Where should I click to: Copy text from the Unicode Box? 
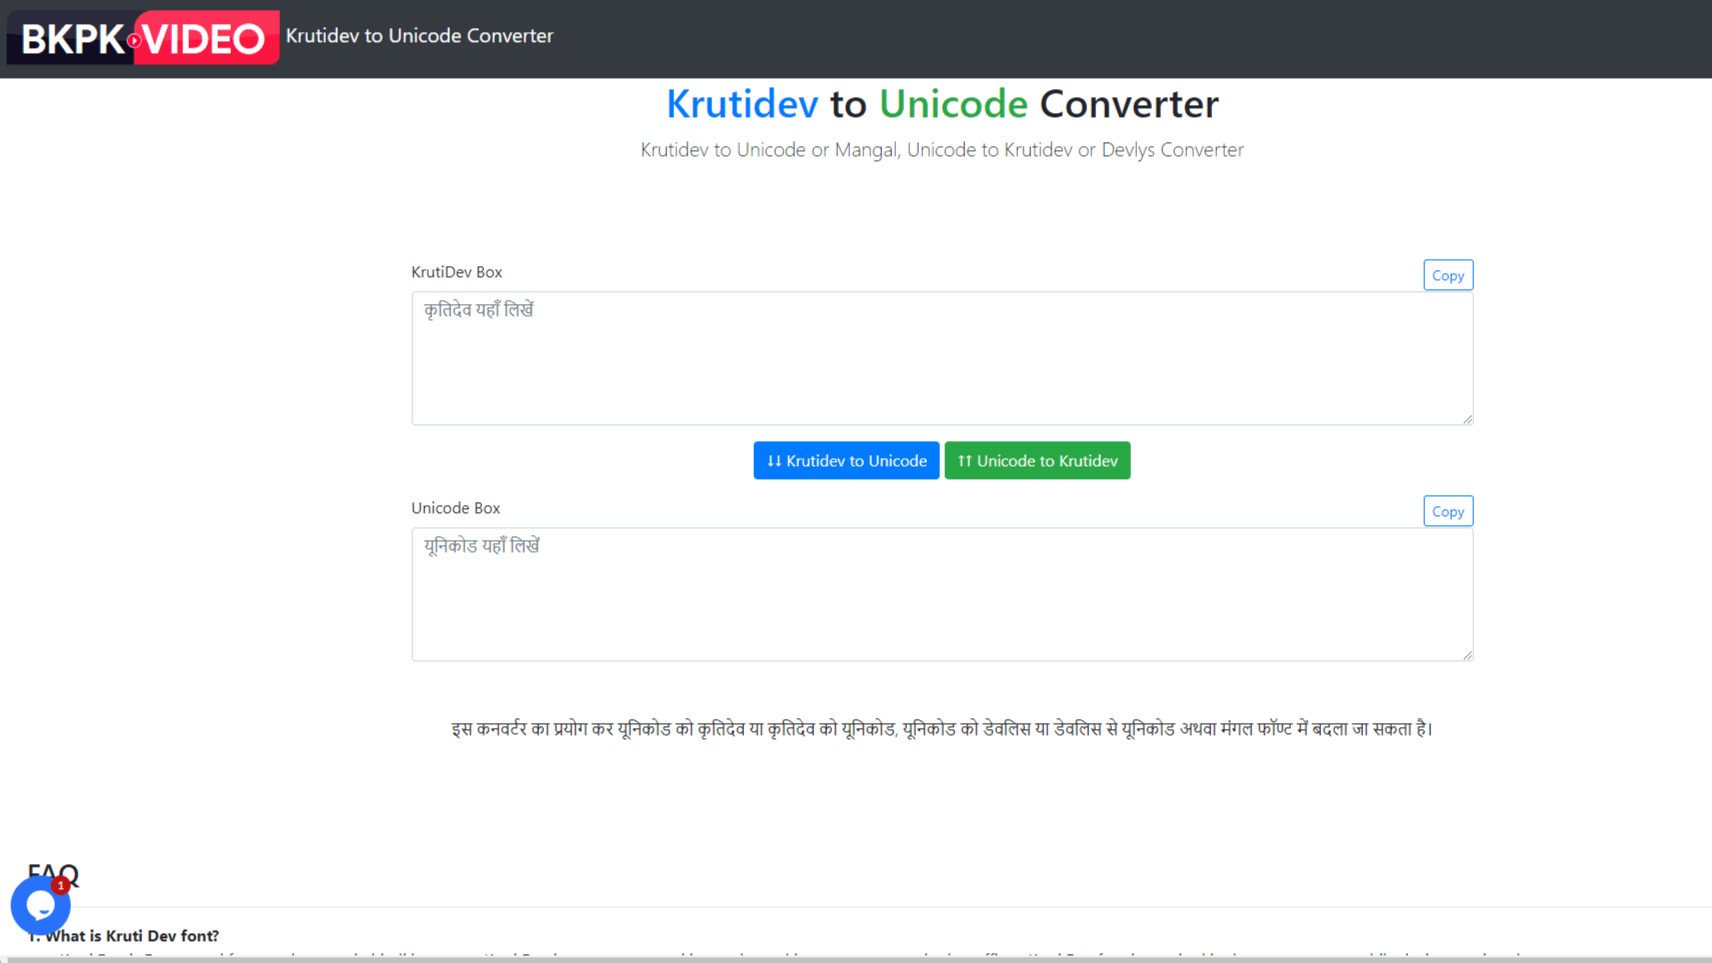coord(1447,510)
